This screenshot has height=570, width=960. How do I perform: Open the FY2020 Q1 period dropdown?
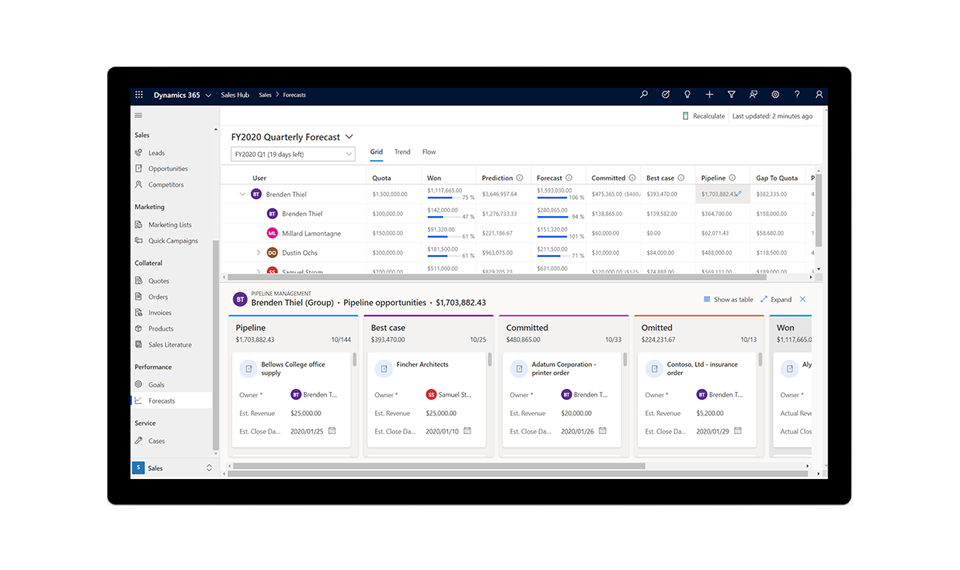(x=292, y=154)
